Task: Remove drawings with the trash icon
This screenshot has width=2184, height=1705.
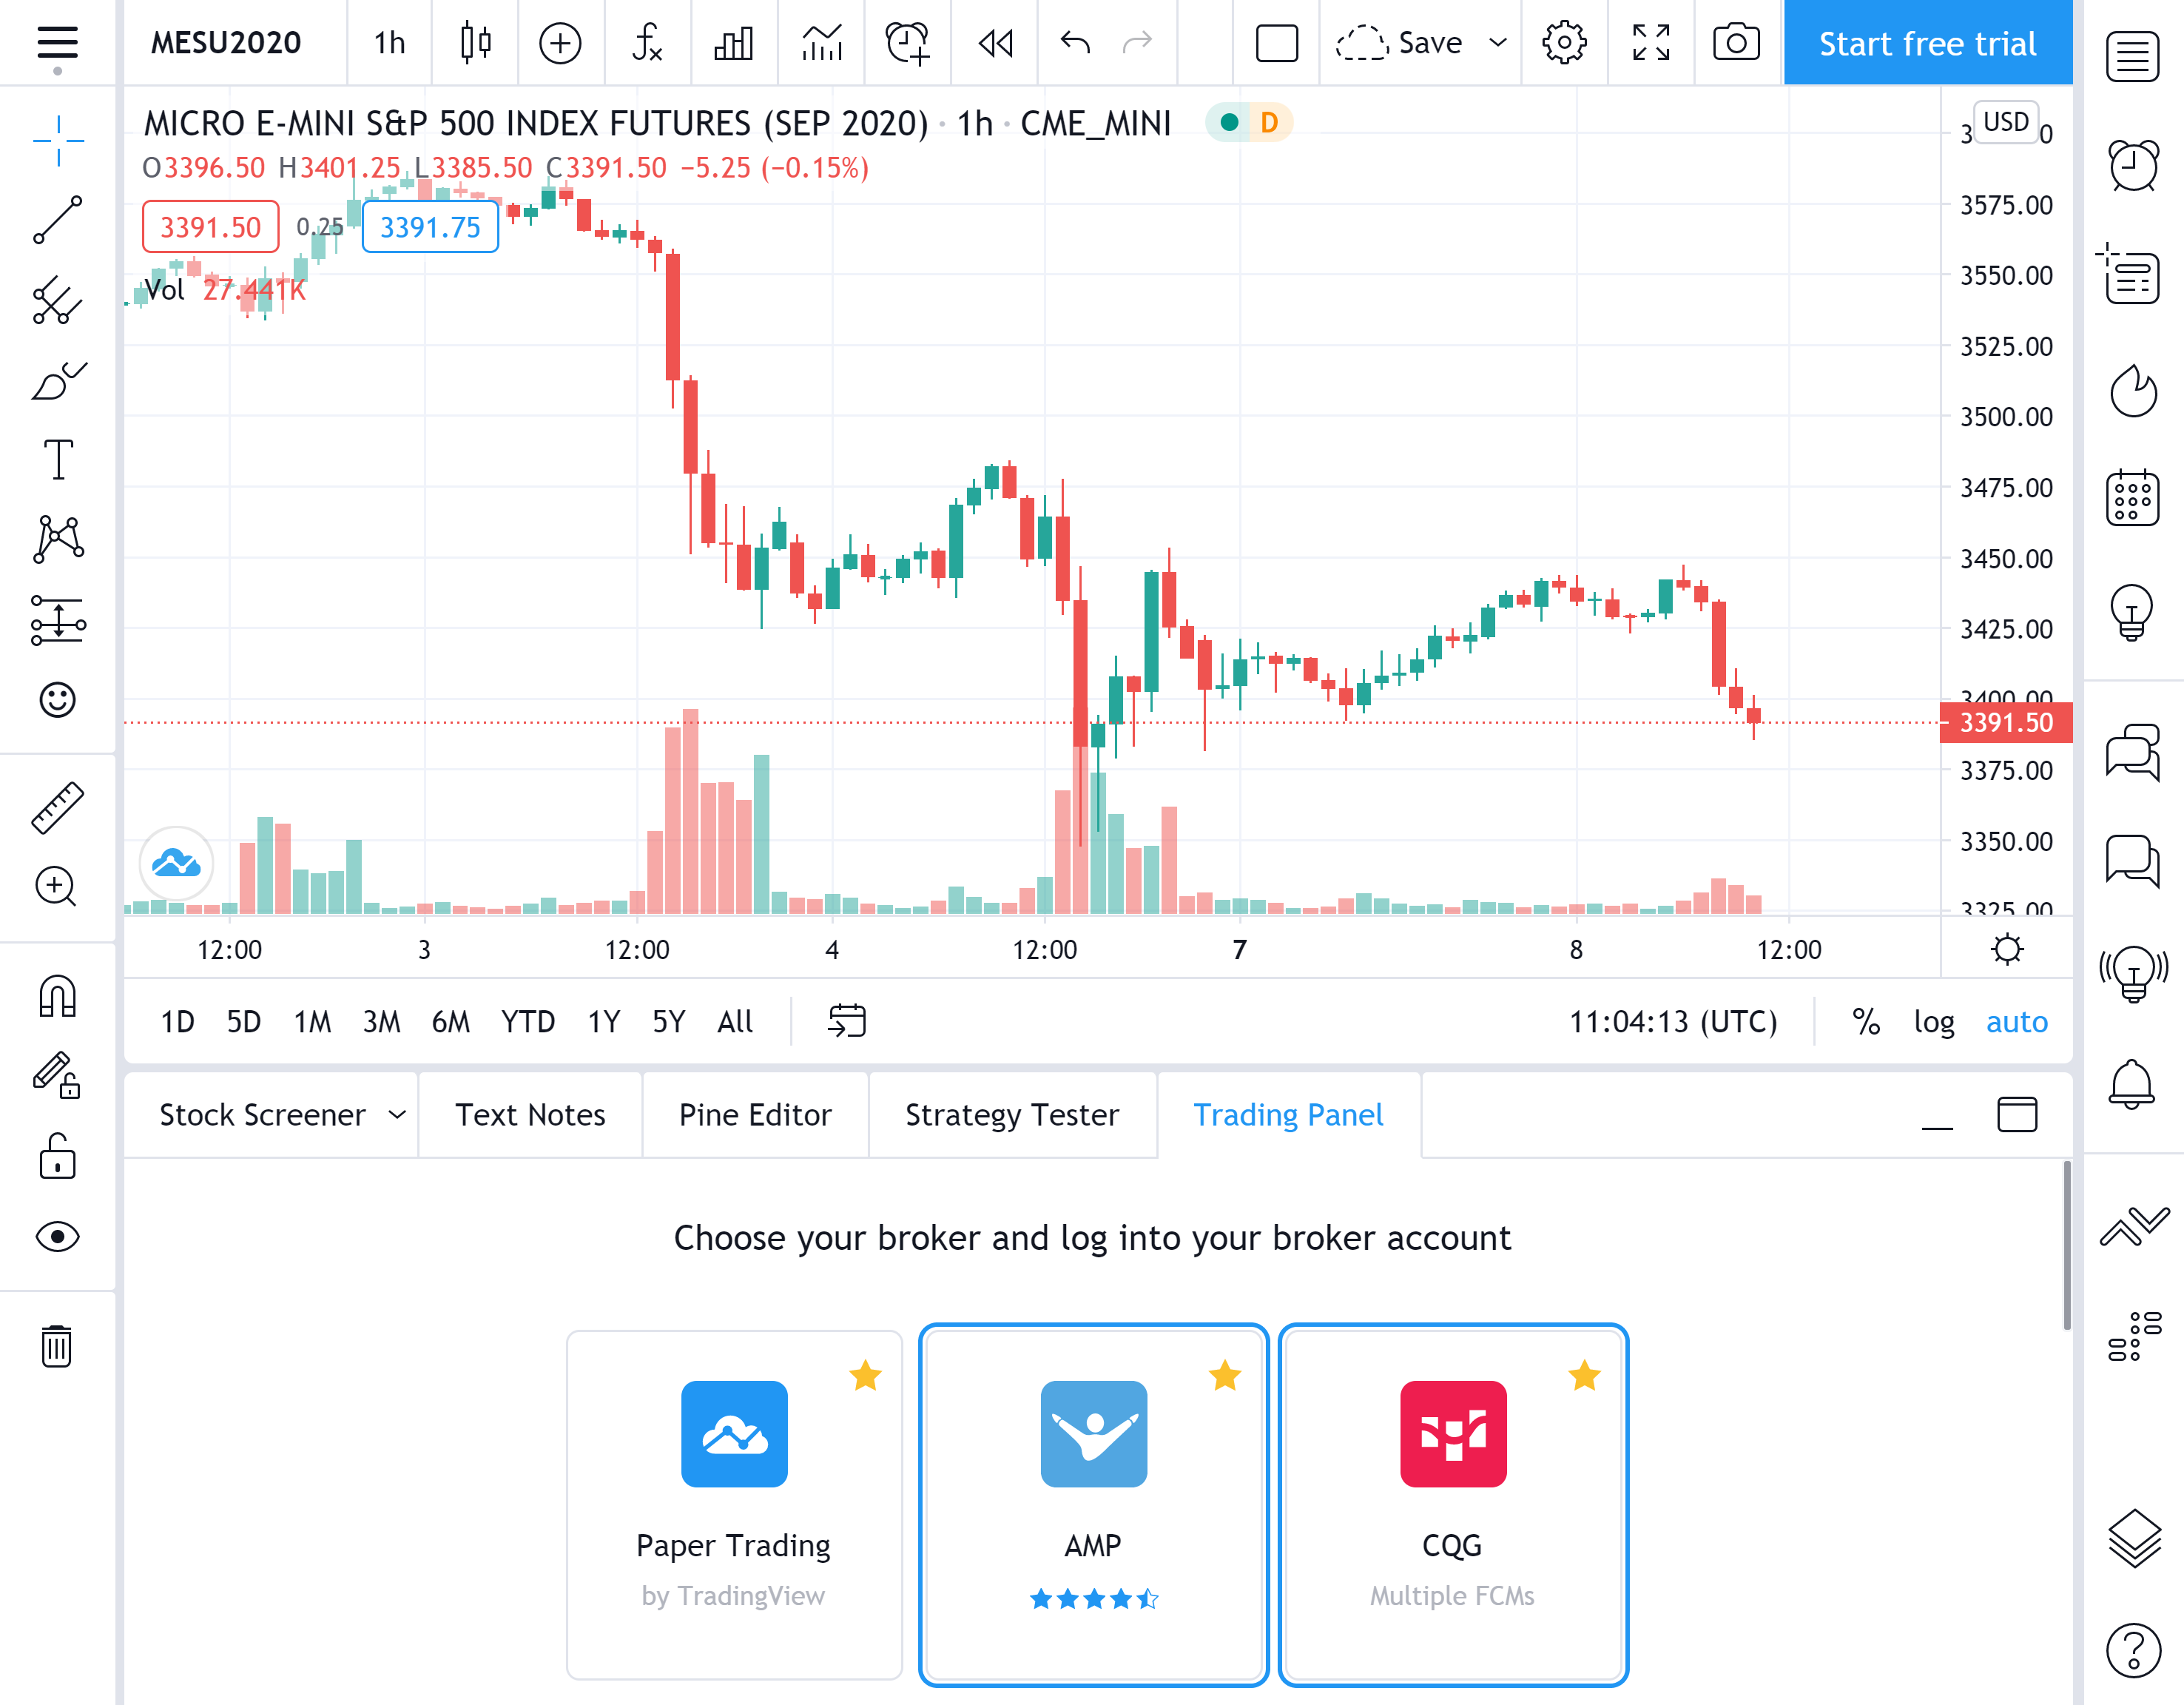Action: pos(57,1345)
